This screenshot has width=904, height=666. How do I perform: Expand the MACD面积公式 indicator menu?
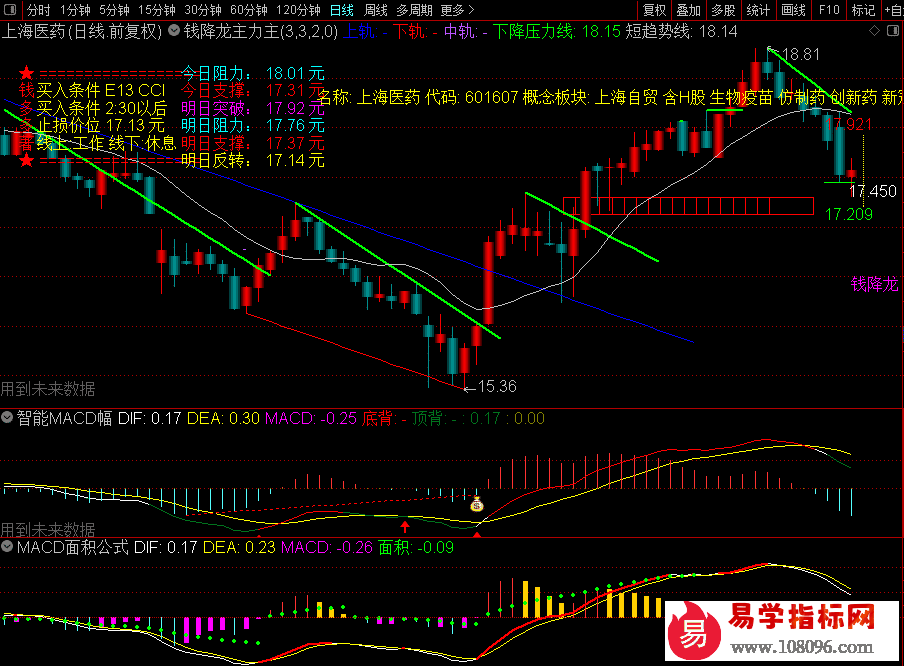(9, 547)
